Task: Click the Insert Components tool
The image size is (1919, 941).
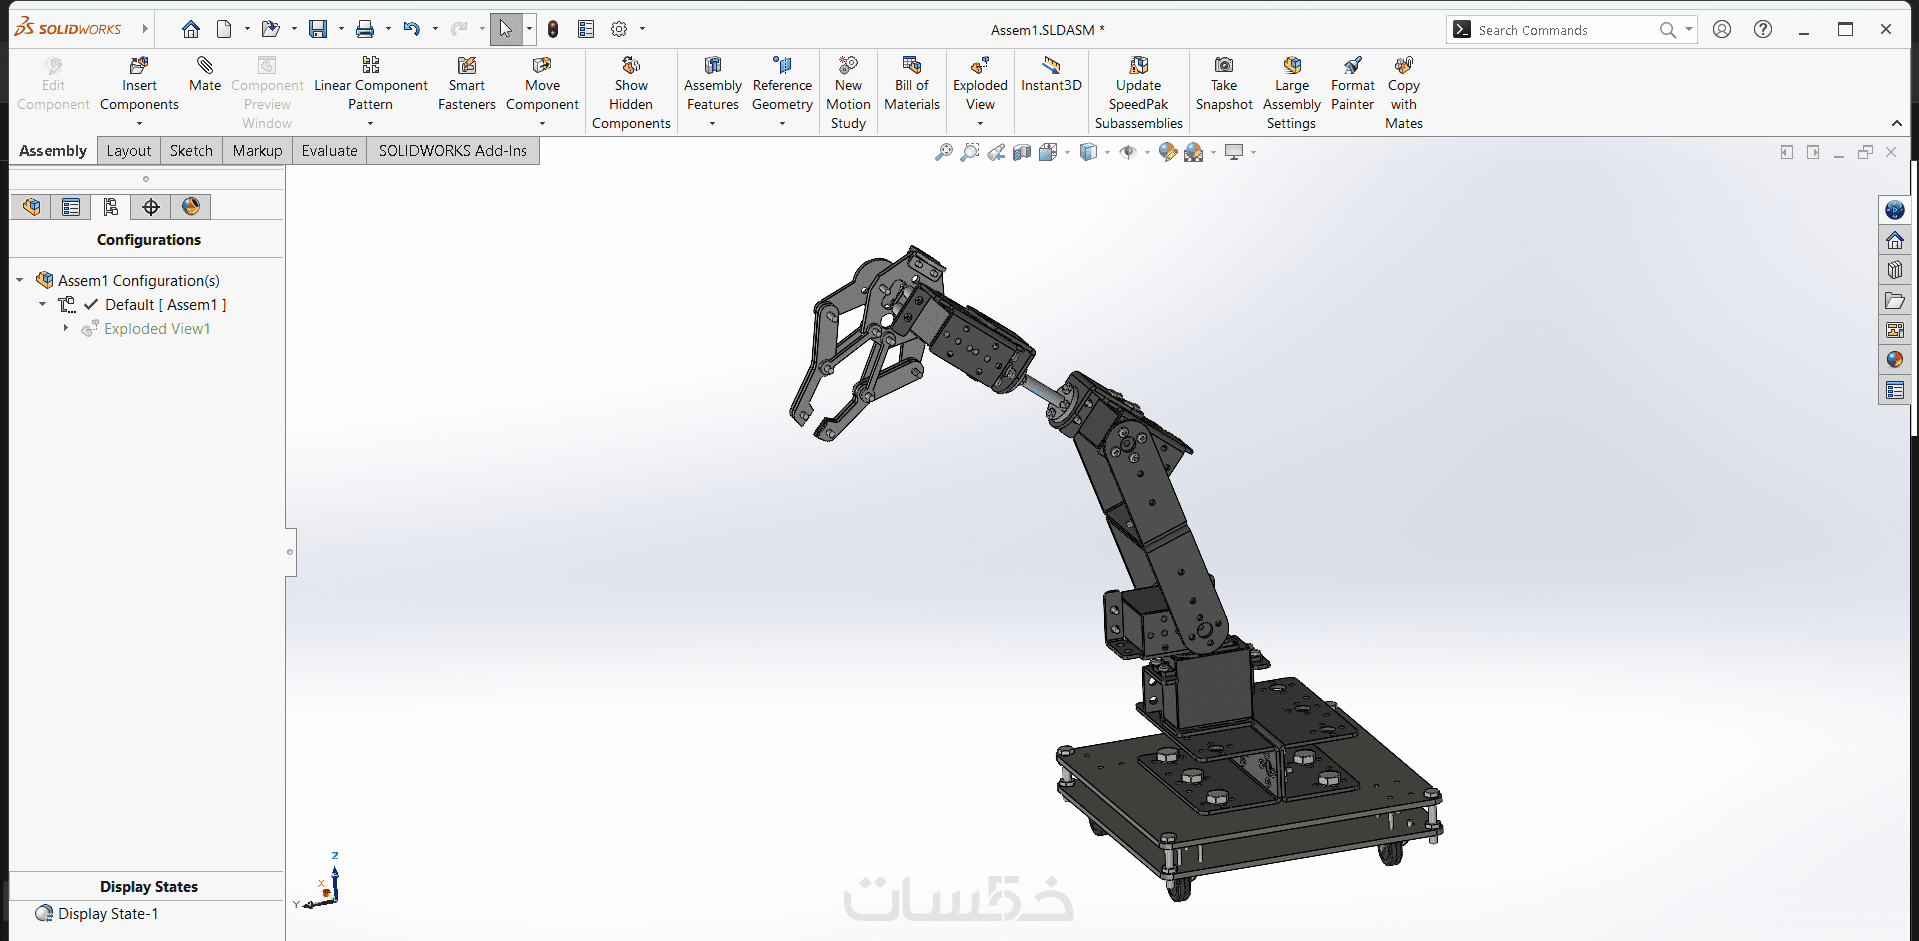Action: pos(139,84)
